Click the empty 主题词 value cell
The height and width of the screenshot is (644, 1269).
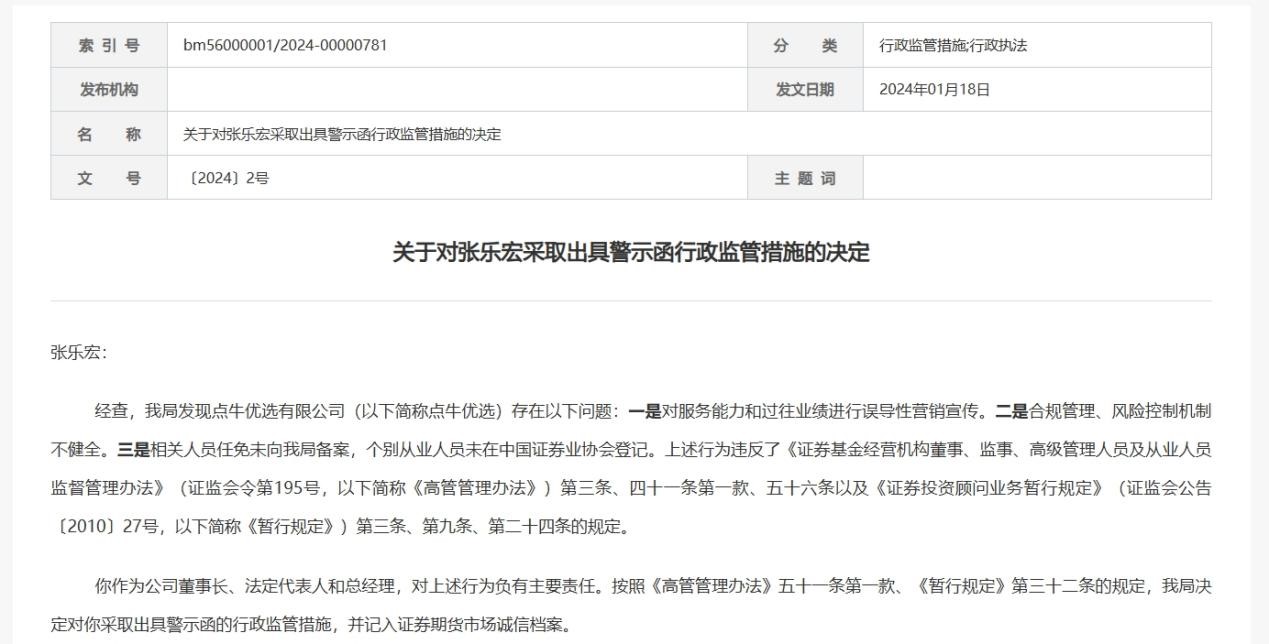click(x=1036, y=178)
